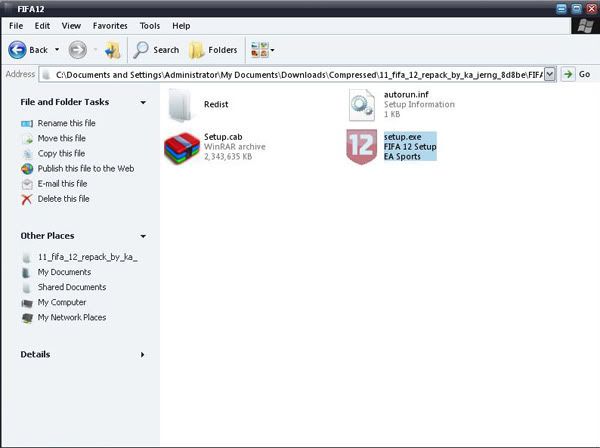
Task: Click Publish this file to the Web
Action: 86,168
